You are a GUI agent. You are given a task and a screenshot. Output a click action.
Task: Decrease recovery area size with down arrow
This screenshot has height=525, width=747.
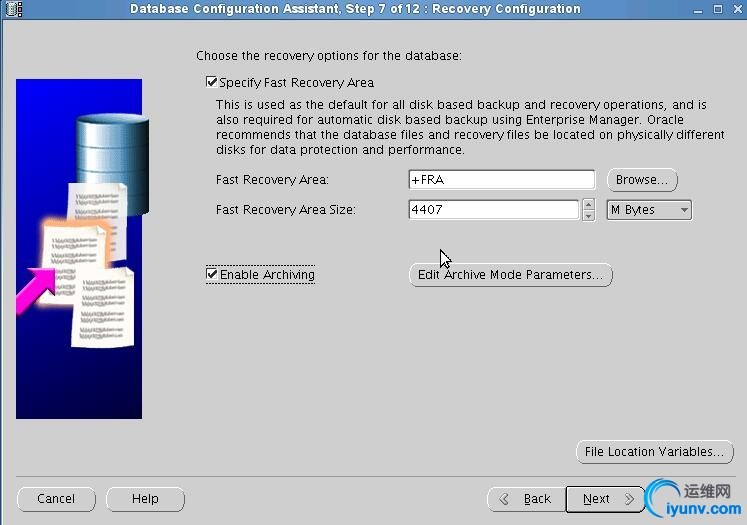pos(588,216)
